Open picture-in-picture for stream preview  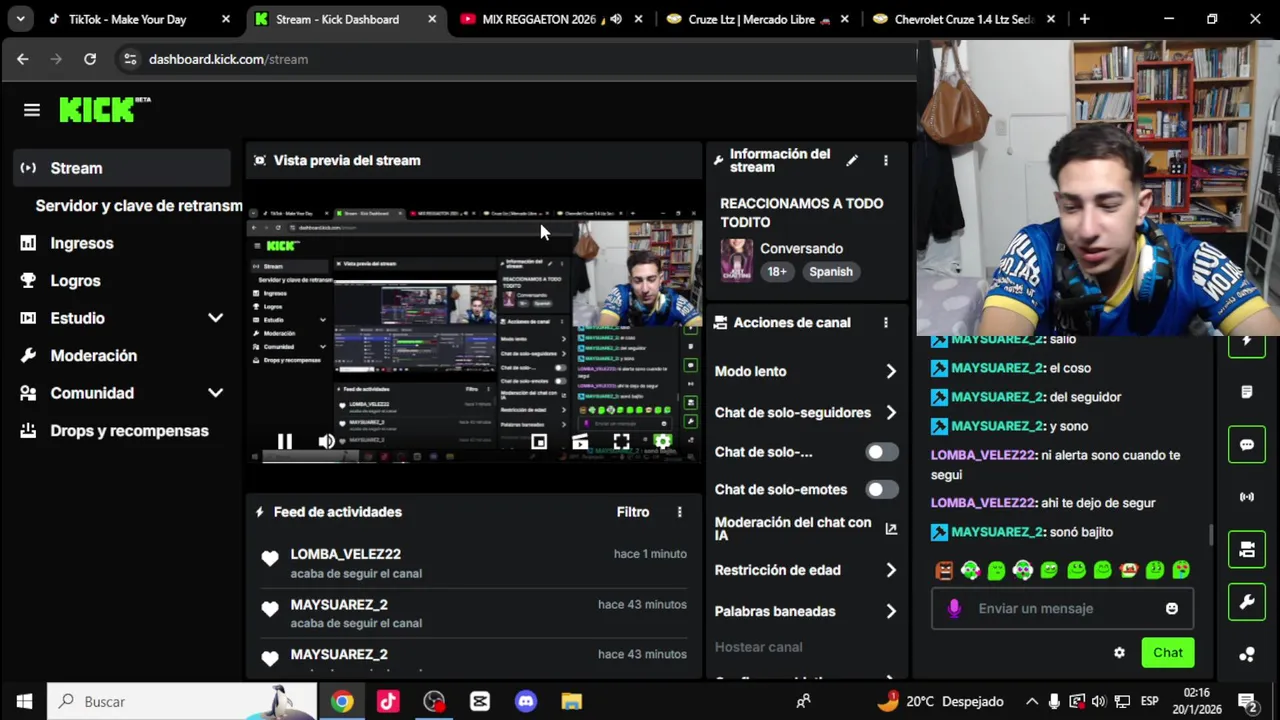(539, 441)
